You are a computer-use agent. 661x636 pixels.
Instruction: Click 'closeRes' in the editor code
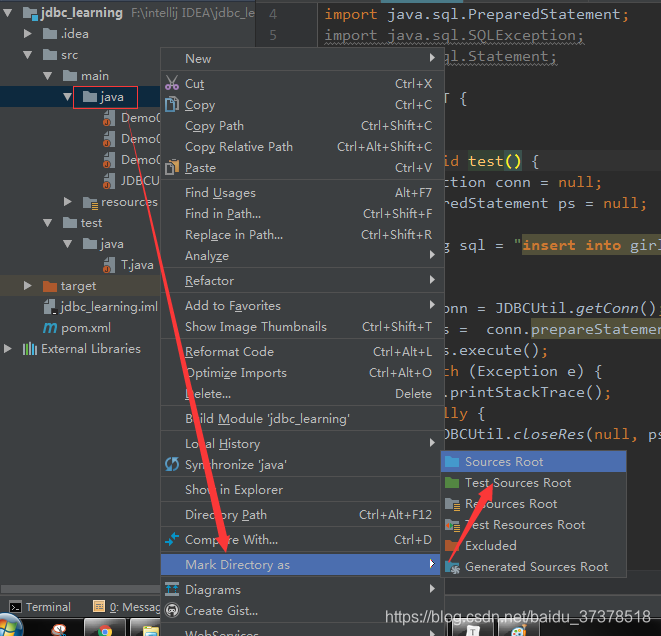(x=549, y=434)
